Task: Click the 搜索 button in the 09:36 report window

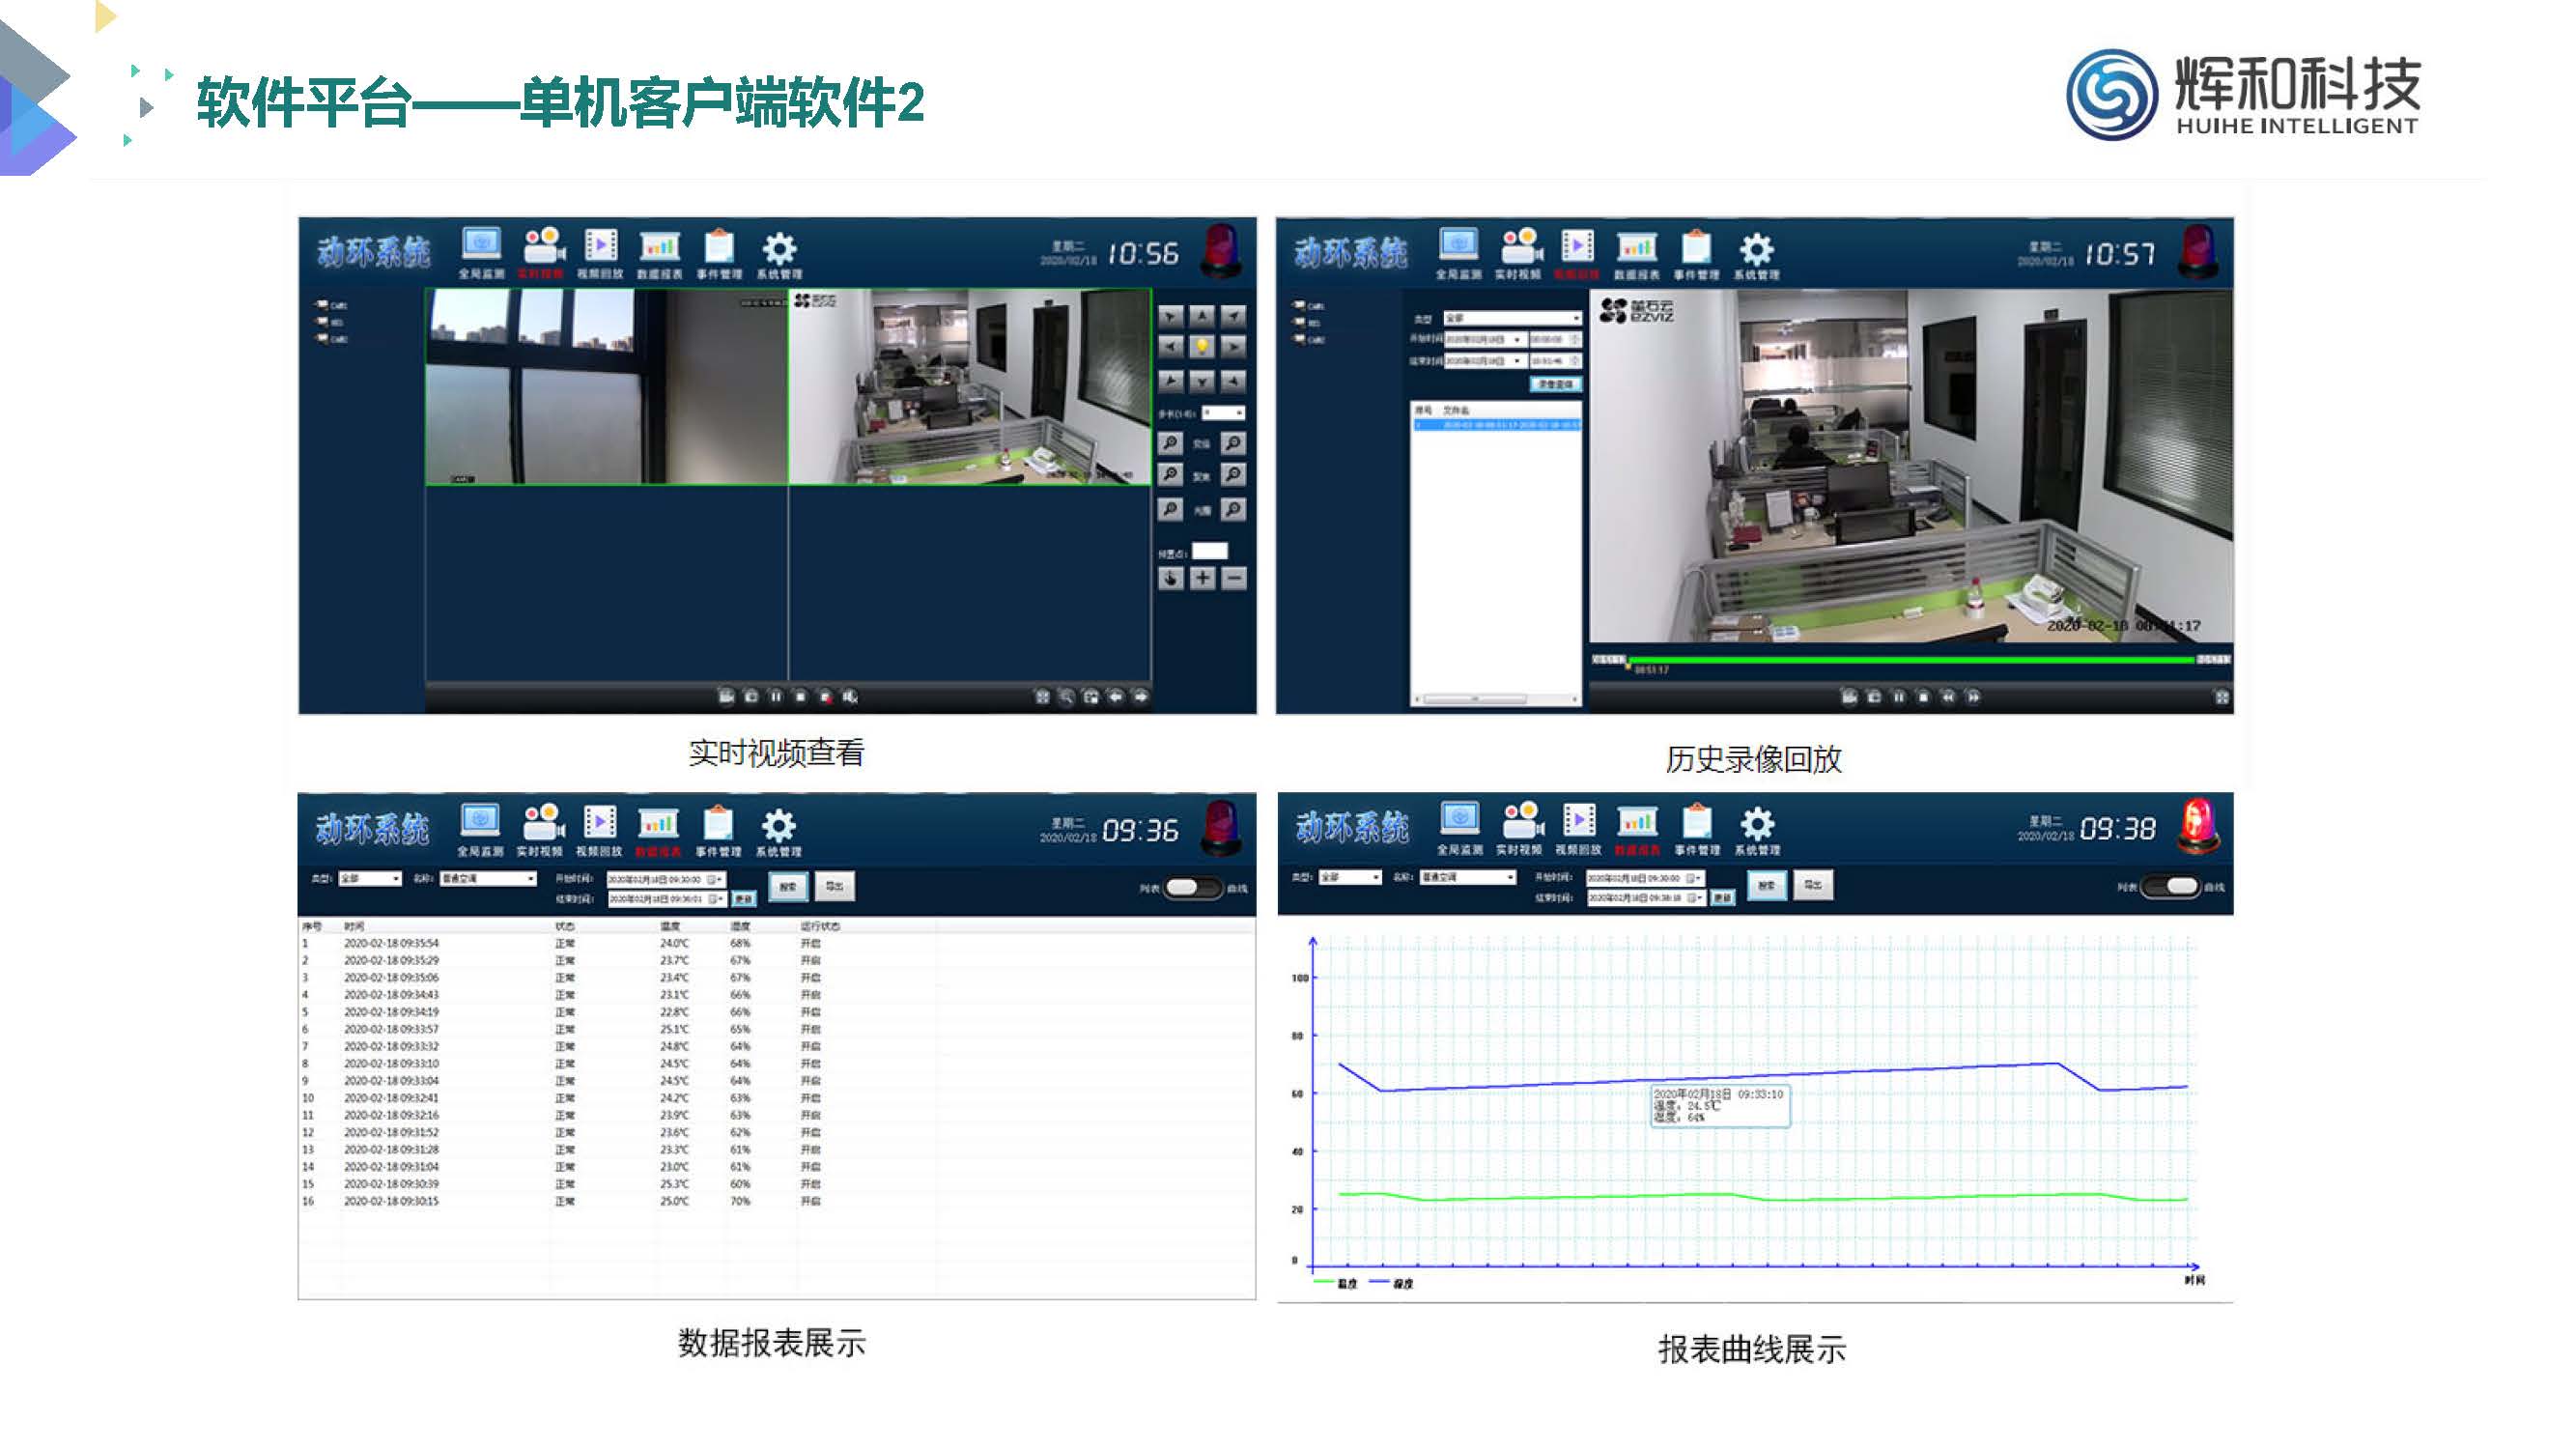Action: click(788, 886)
